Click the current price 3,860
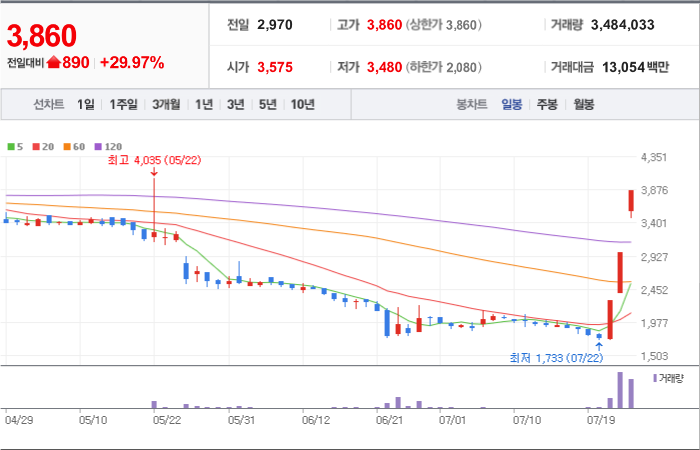 pos(42,36)
